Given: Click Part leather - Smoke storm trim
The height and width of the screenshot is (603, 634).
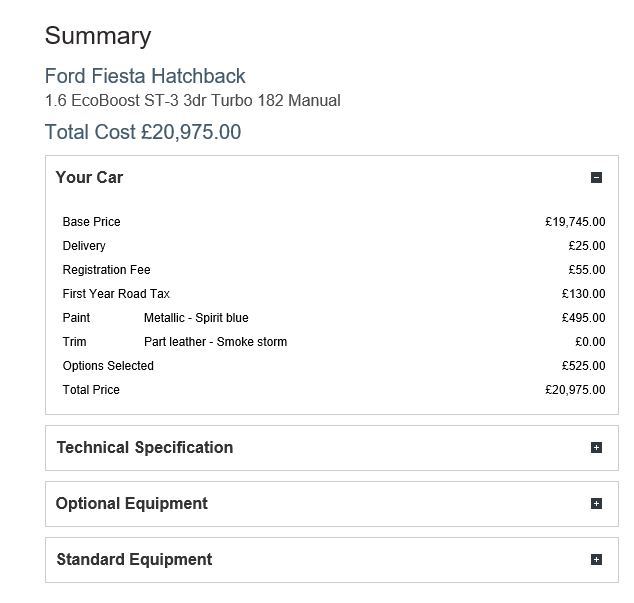Looking at the screenshot, I should pos(215,342).
